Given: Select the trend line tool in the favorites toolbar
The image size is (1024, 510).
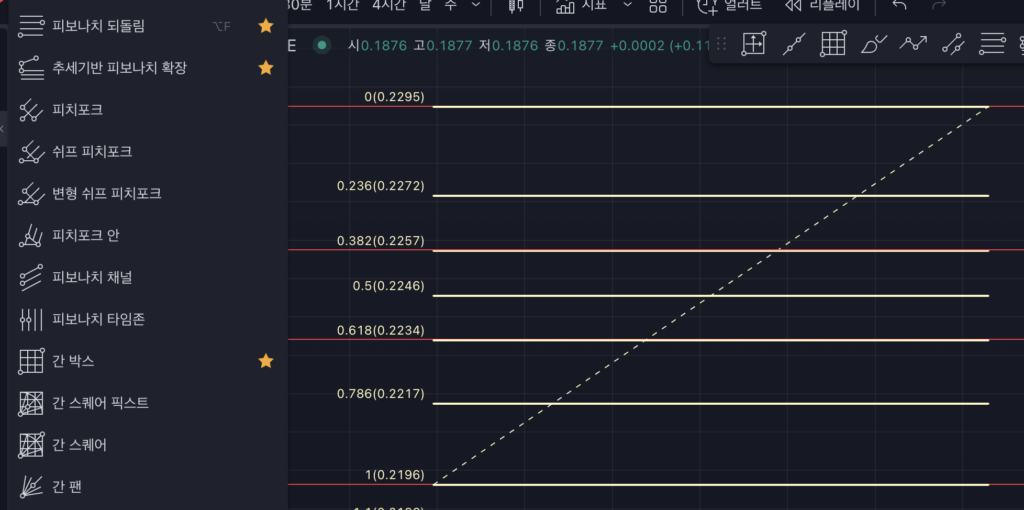Looking at the screenshot, I should [x=793, y=44].
